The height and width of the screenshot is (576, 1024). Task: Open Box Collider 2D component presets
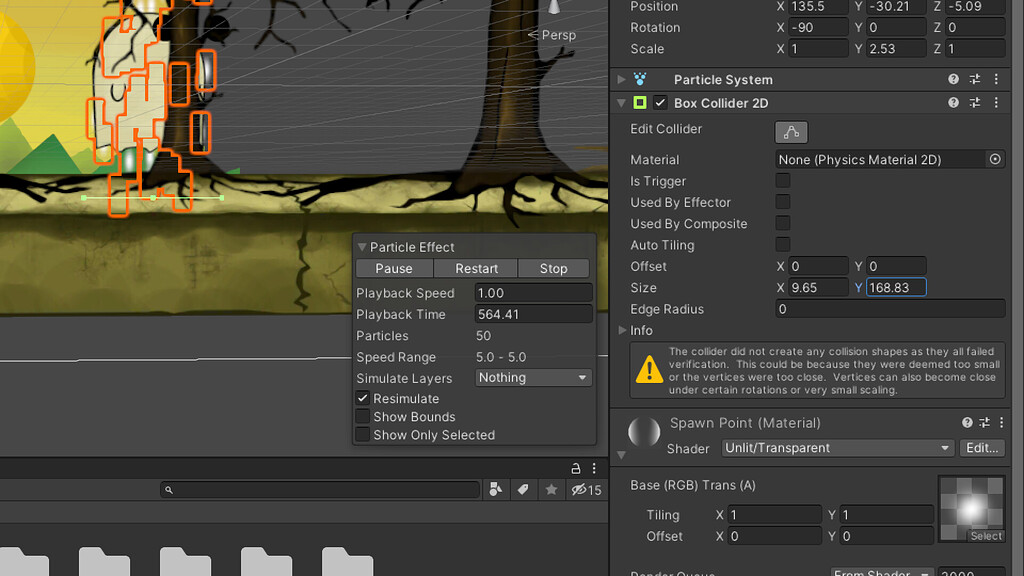pyautogui.click(x=975, y=102)
